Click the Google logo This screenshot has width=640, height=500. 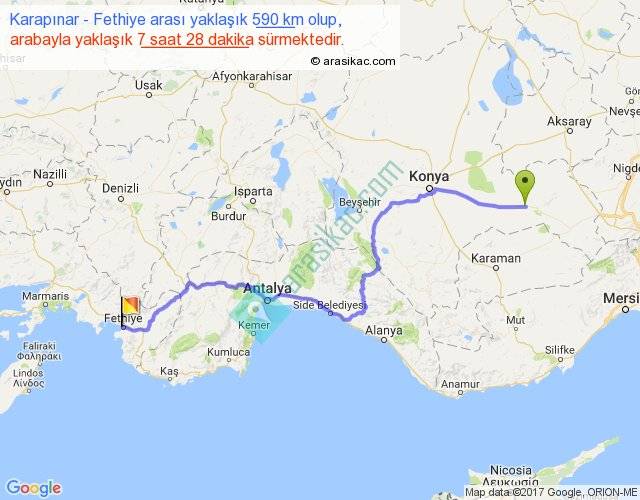34,488
